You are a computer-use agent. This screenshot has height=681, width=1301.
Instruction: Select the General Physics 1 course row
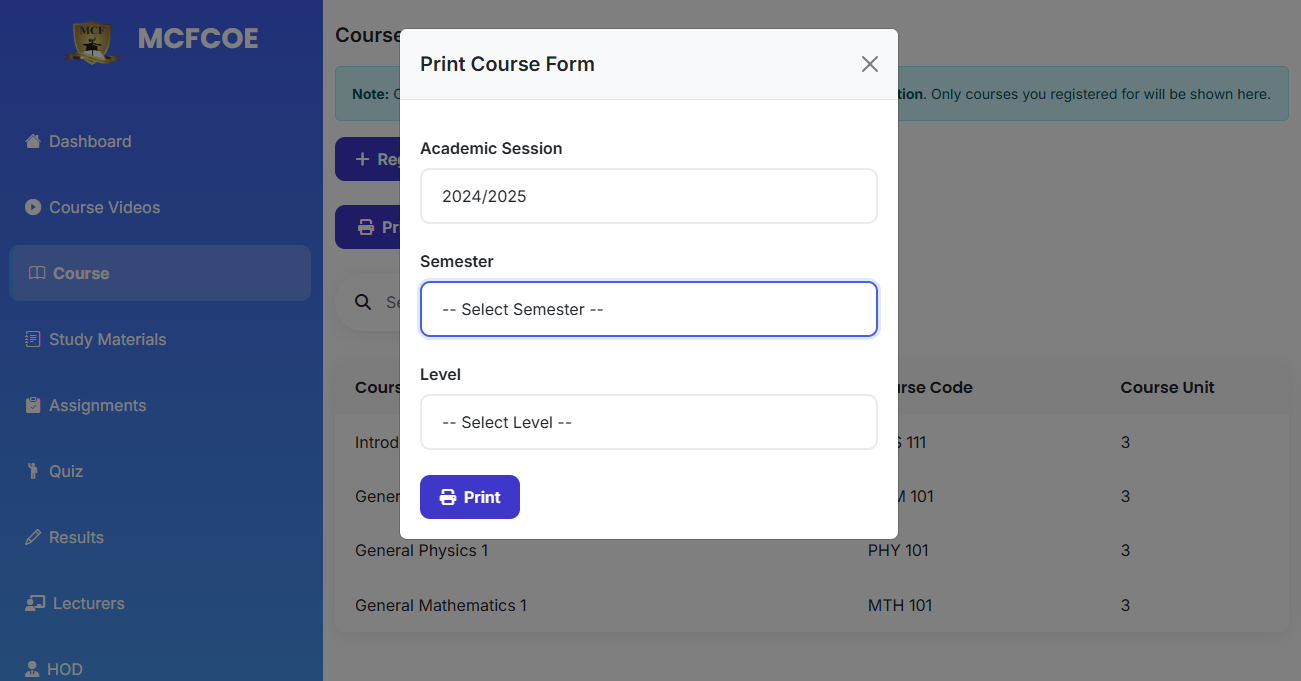click(421, 550)
